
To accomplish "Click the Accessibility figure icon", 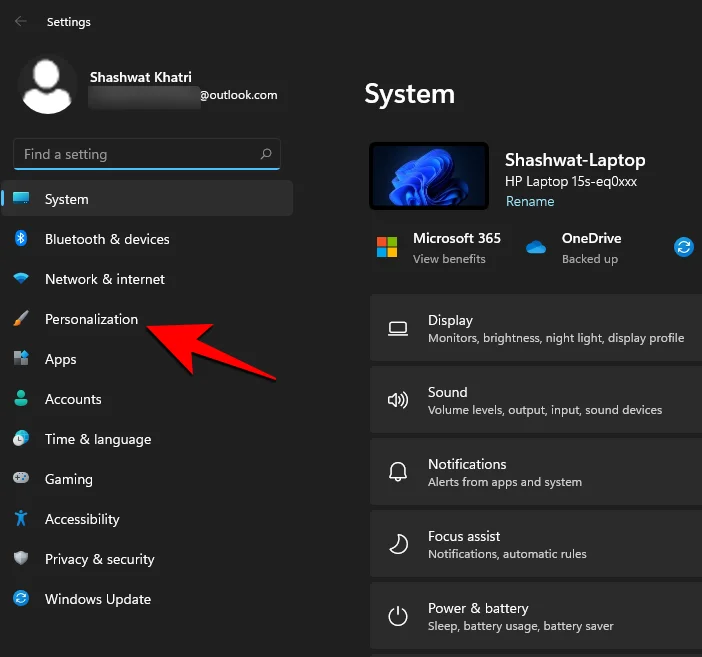I will (x=21, y=518).
